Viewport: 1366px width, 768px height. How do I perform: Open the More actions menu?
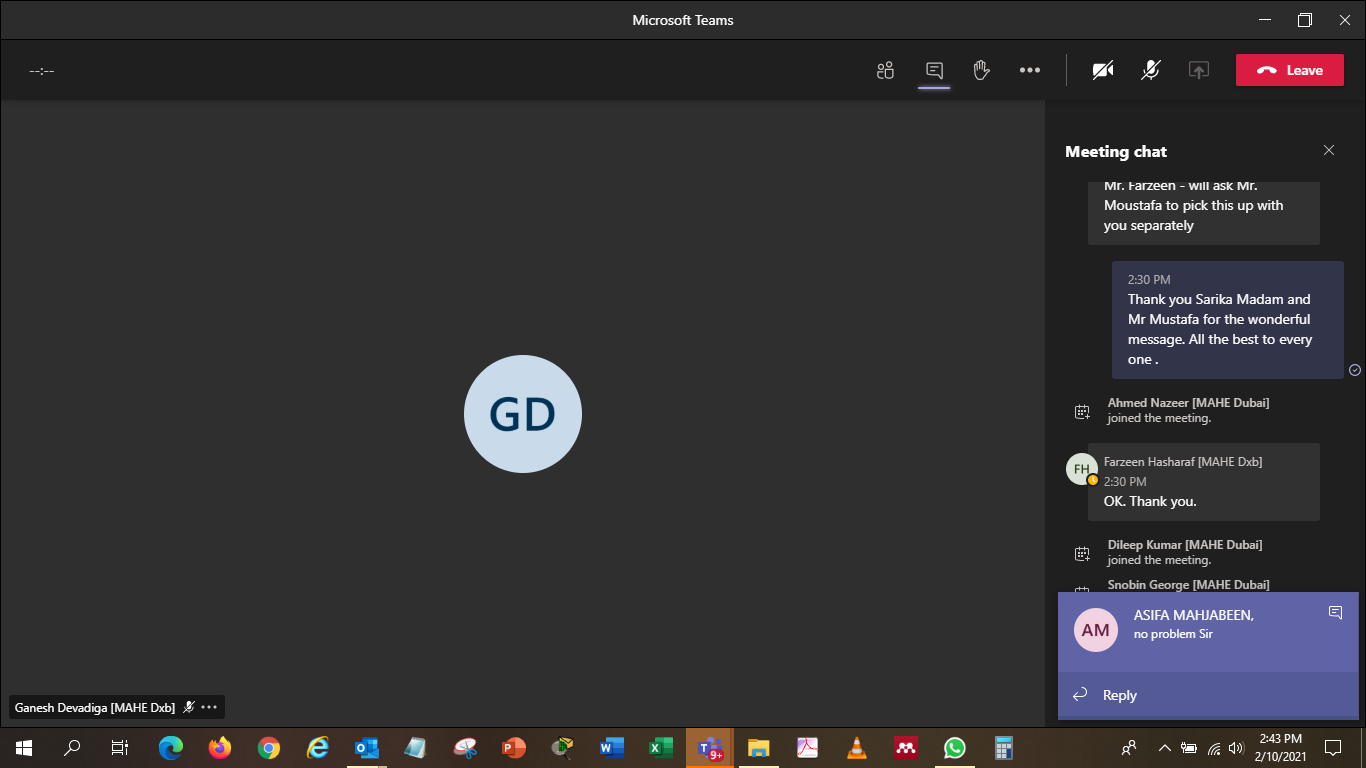point(1030,70)
